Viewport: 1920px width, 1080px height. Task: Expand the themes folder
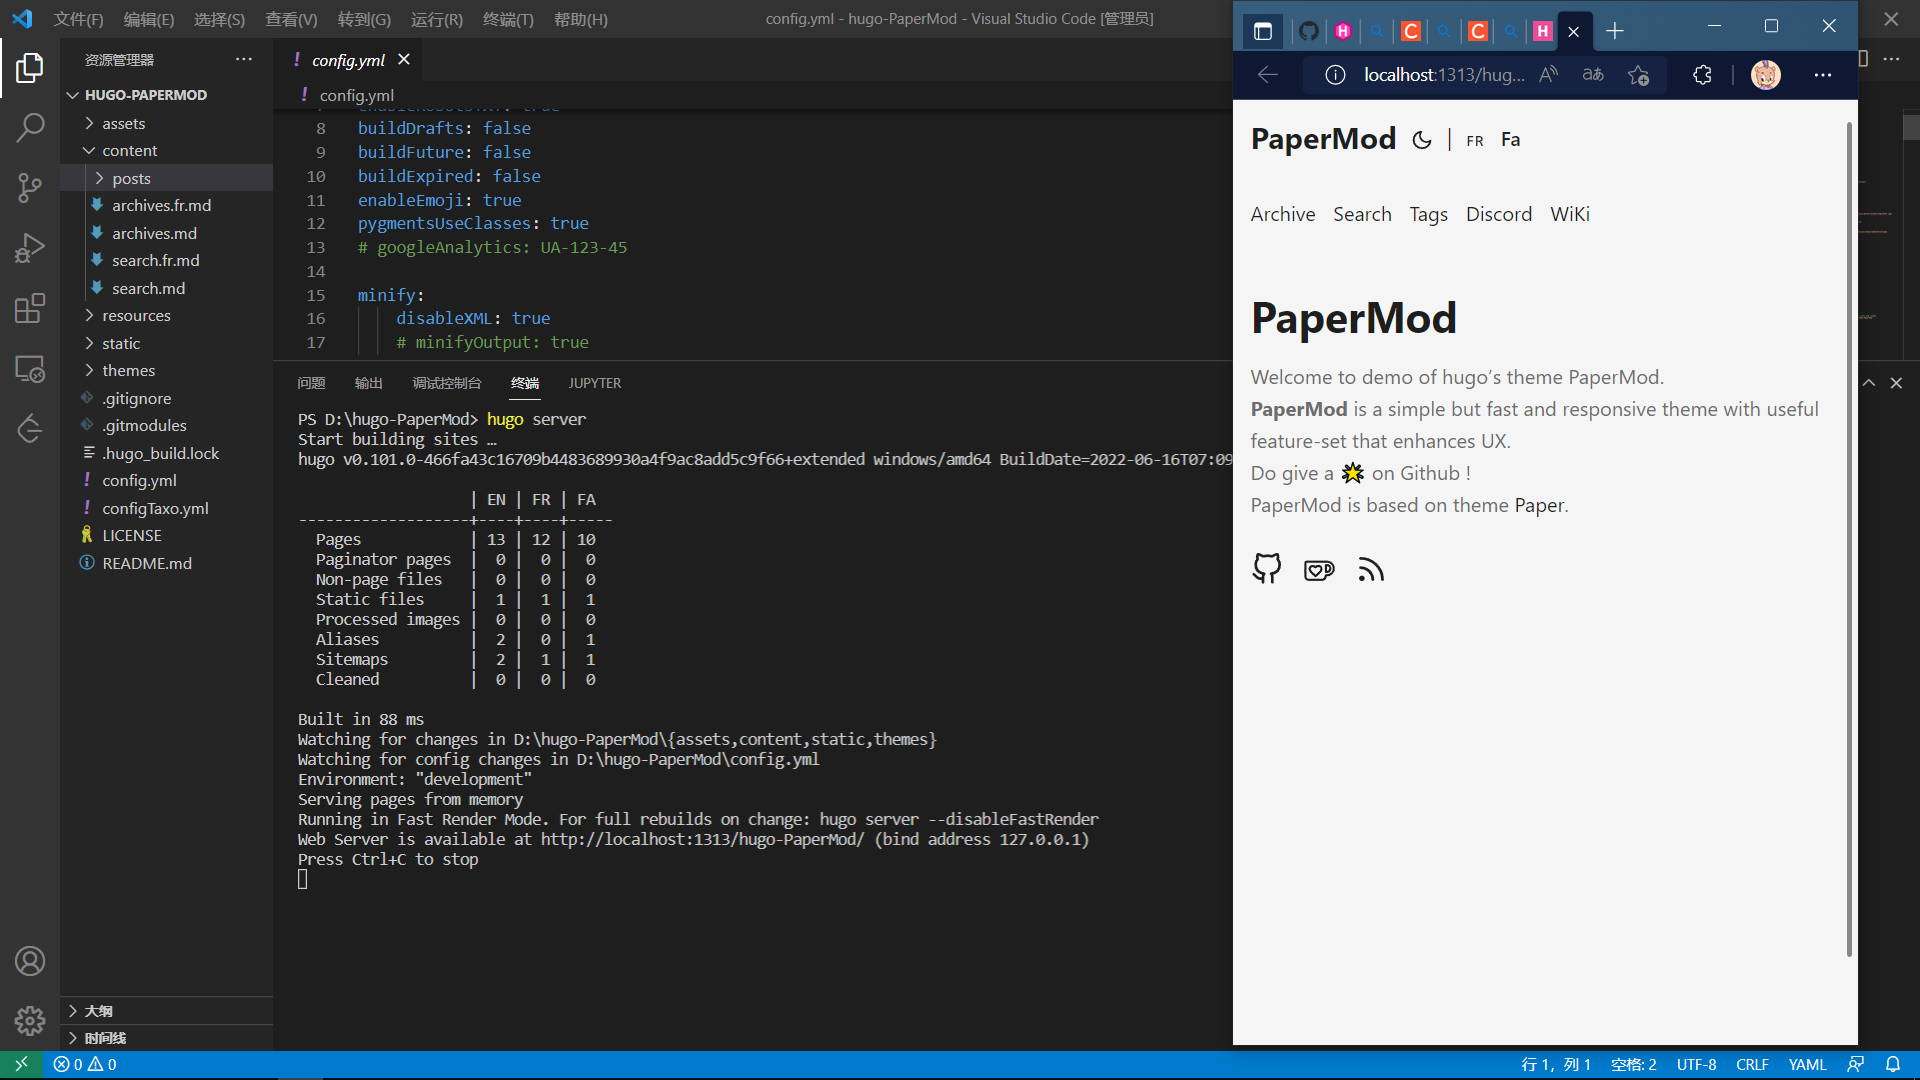click(x=128, y=370)
